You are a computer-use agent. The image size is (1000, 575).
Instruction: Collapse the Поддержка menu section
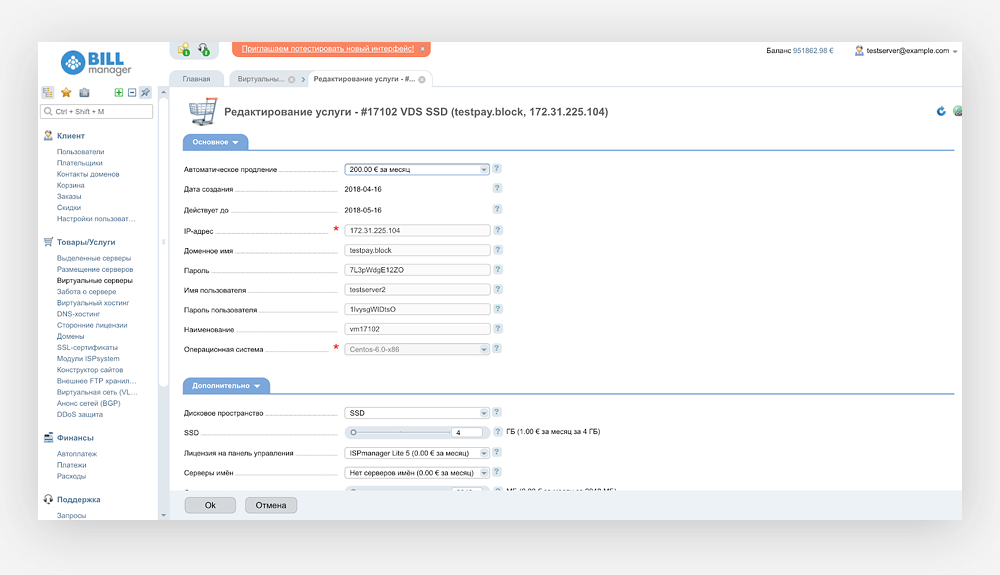pos(78,500)
